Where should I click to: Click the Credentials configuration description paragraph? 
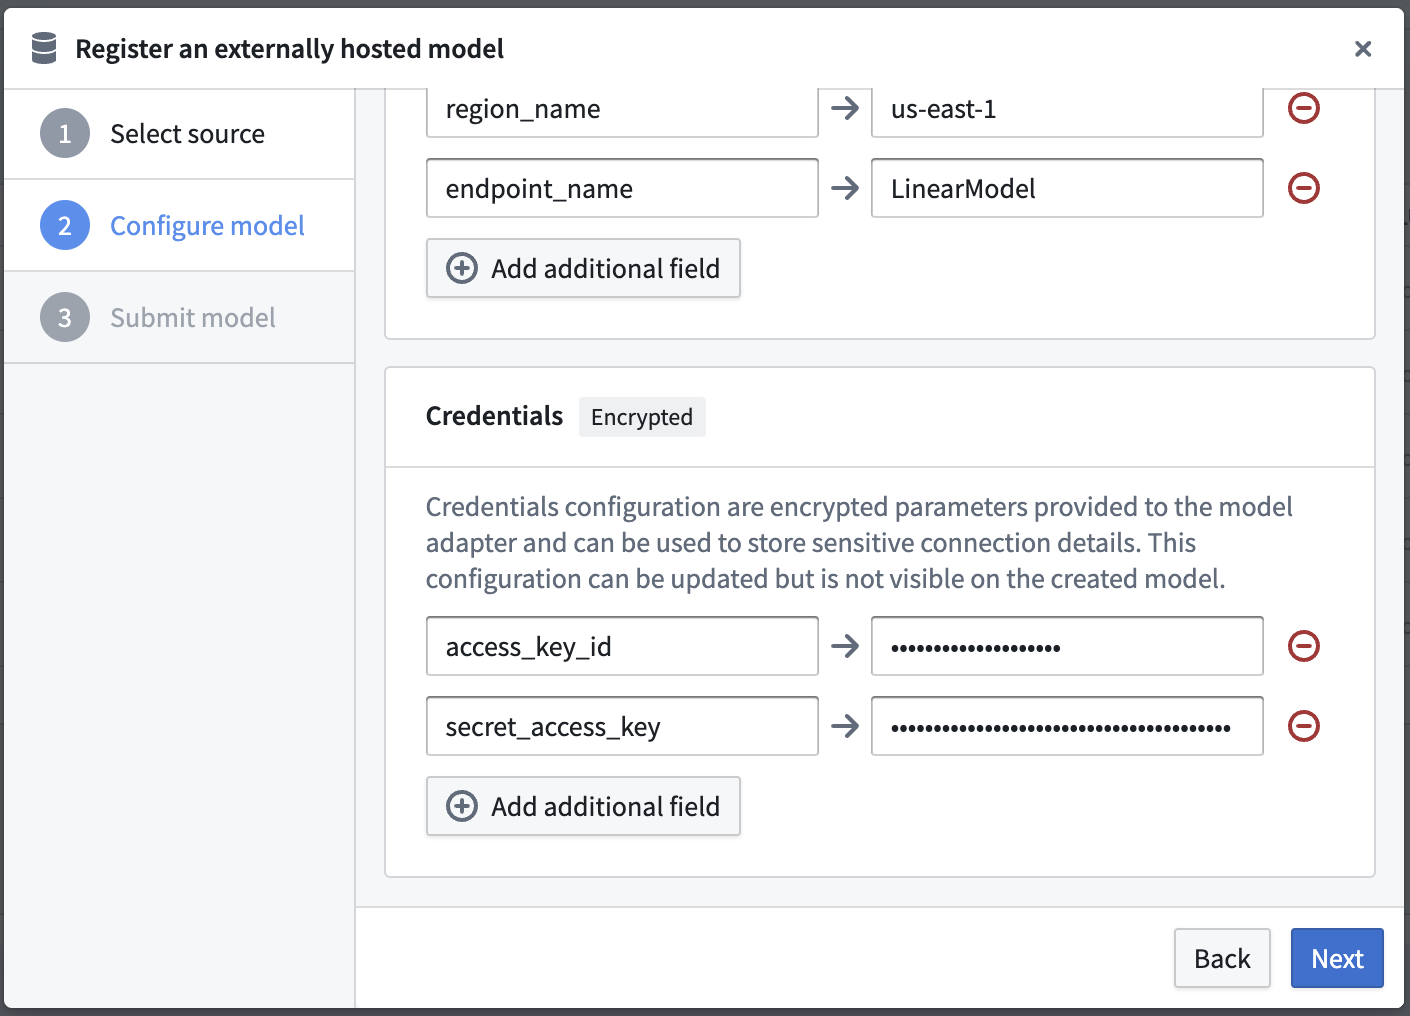(x=859, y=543)
